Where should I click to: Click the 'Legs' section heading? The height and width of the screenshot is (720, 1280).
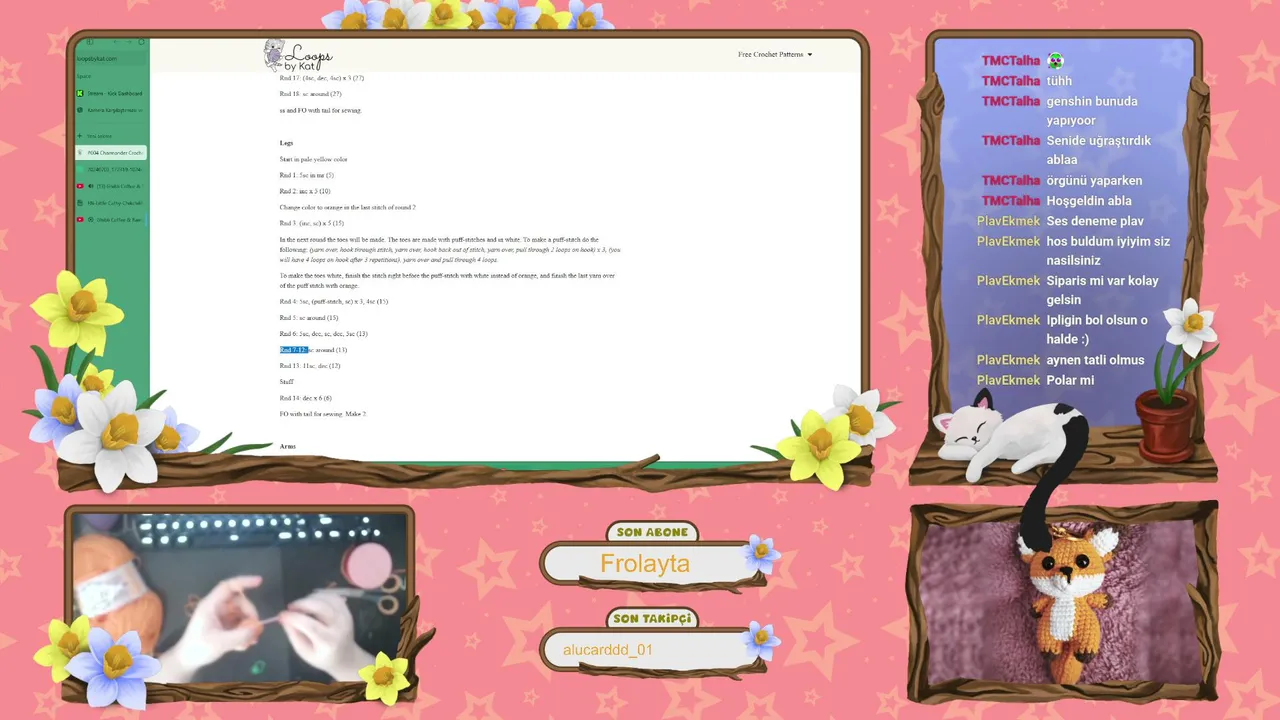[286, 143]
